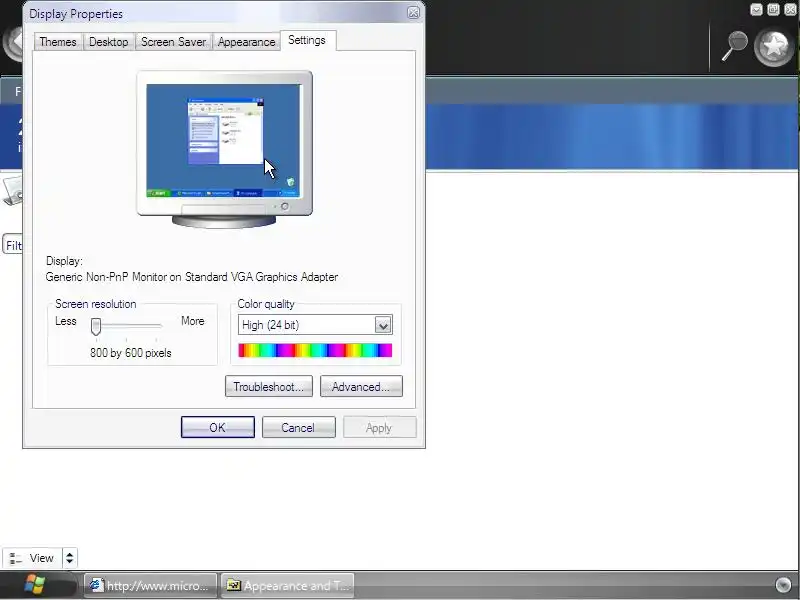The image size is (800, 600).
Task: Select the Settings tab
Action: 307,40
